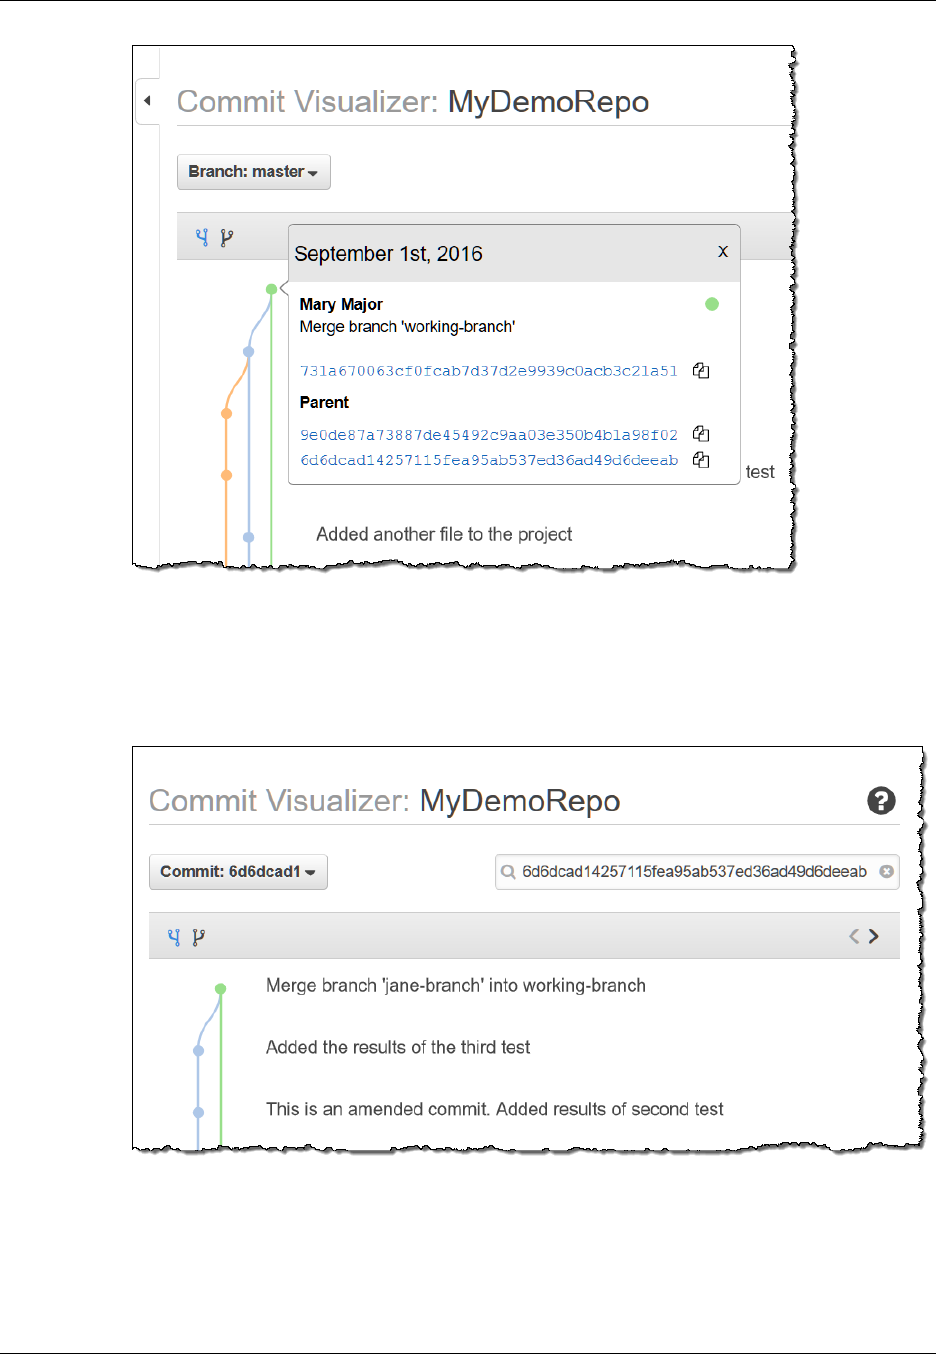
Task: Open the Commit: 6d6dcad1 dropdown
Action: pos(238,872)
